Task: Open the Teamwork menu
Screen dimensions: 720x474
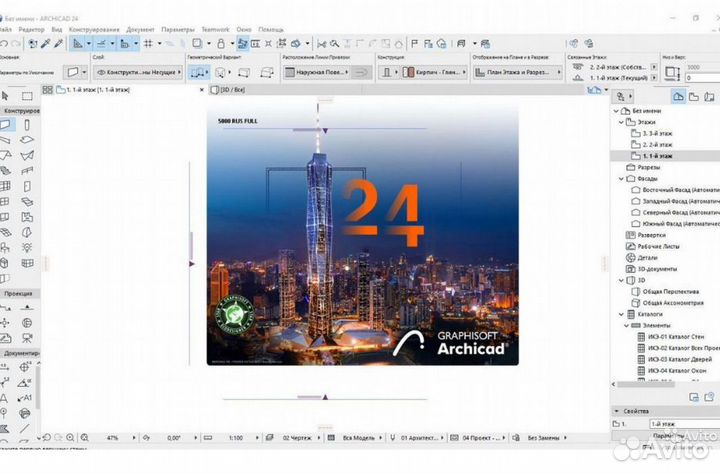Action: [x=215, y=29]
